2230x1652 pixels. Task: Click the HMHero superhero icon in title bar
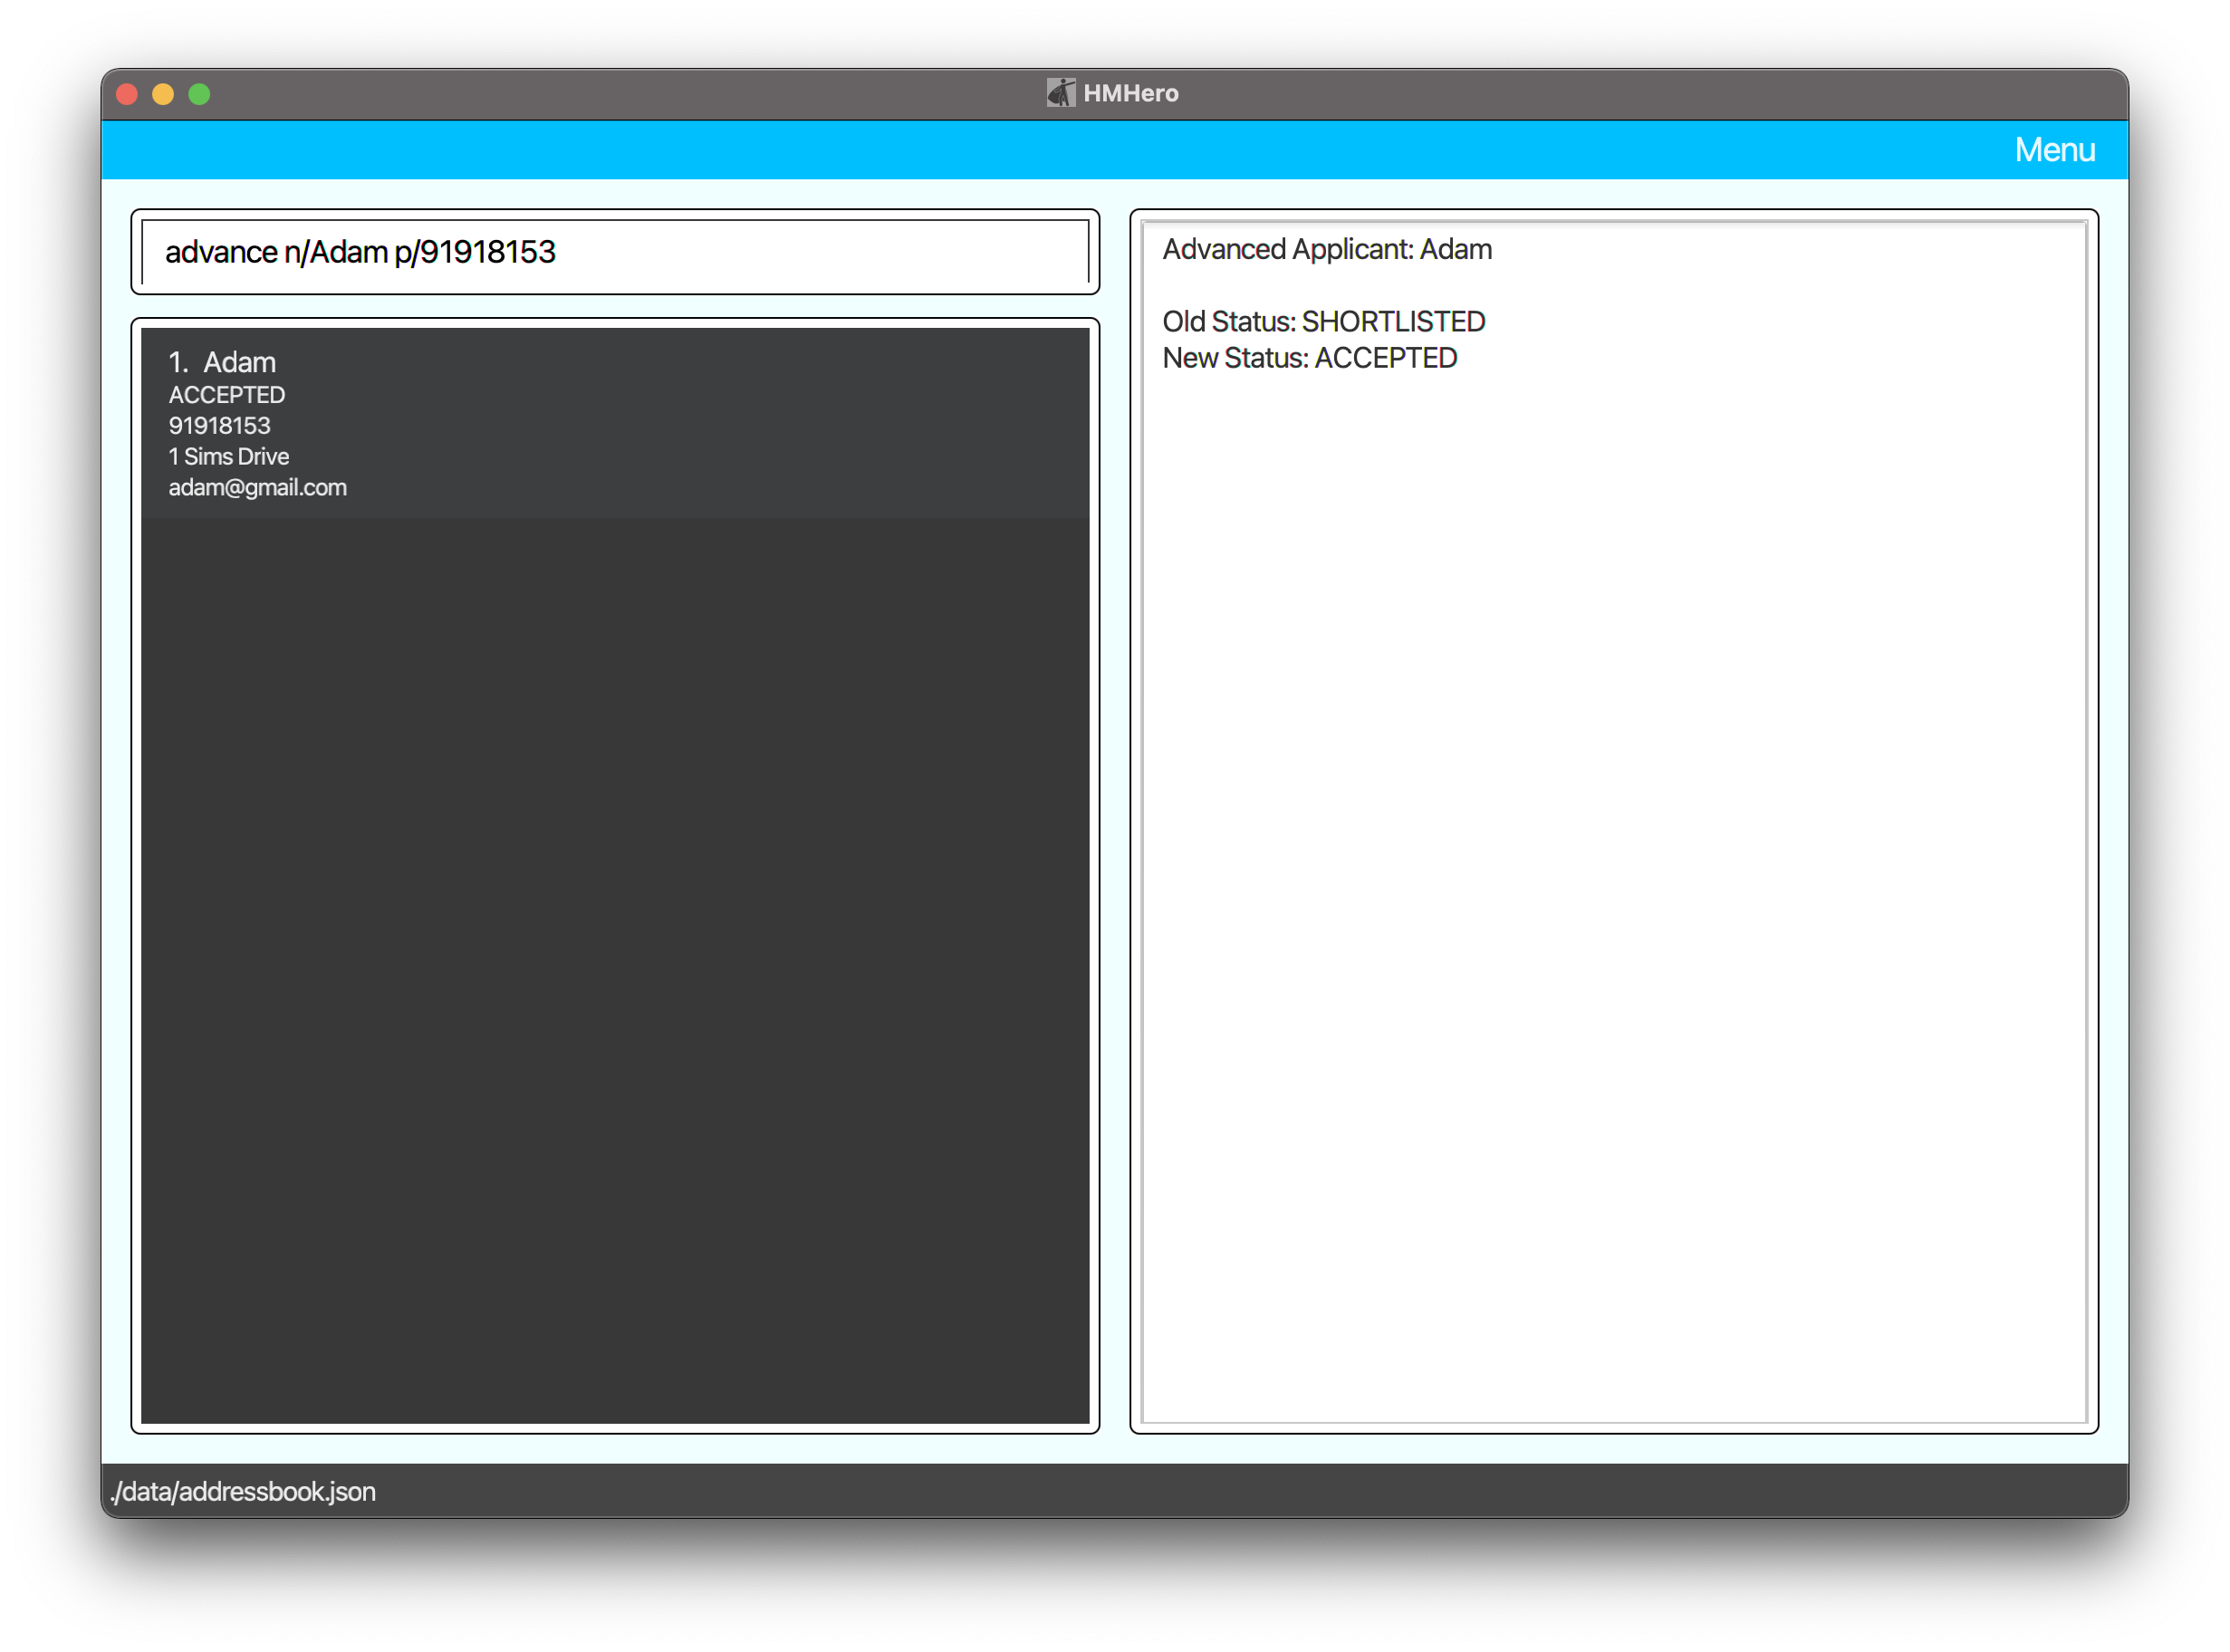1060,93
